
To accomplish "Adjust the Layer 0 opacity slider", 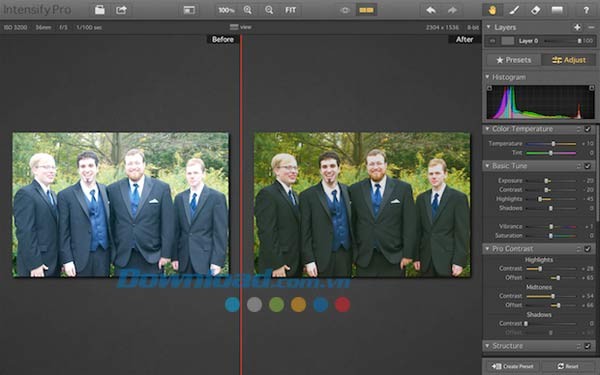I will [562, 41].
